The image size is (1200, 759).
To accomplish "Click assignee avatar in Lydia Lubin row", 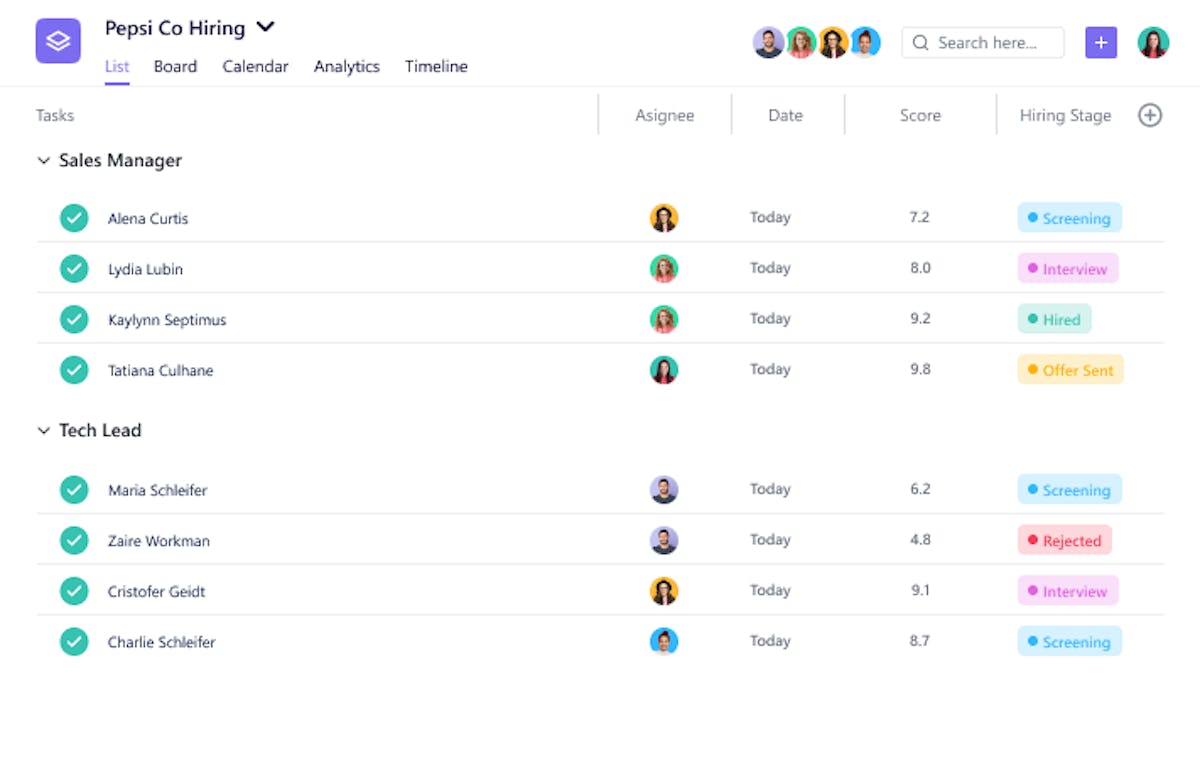I will coord(664,268).
